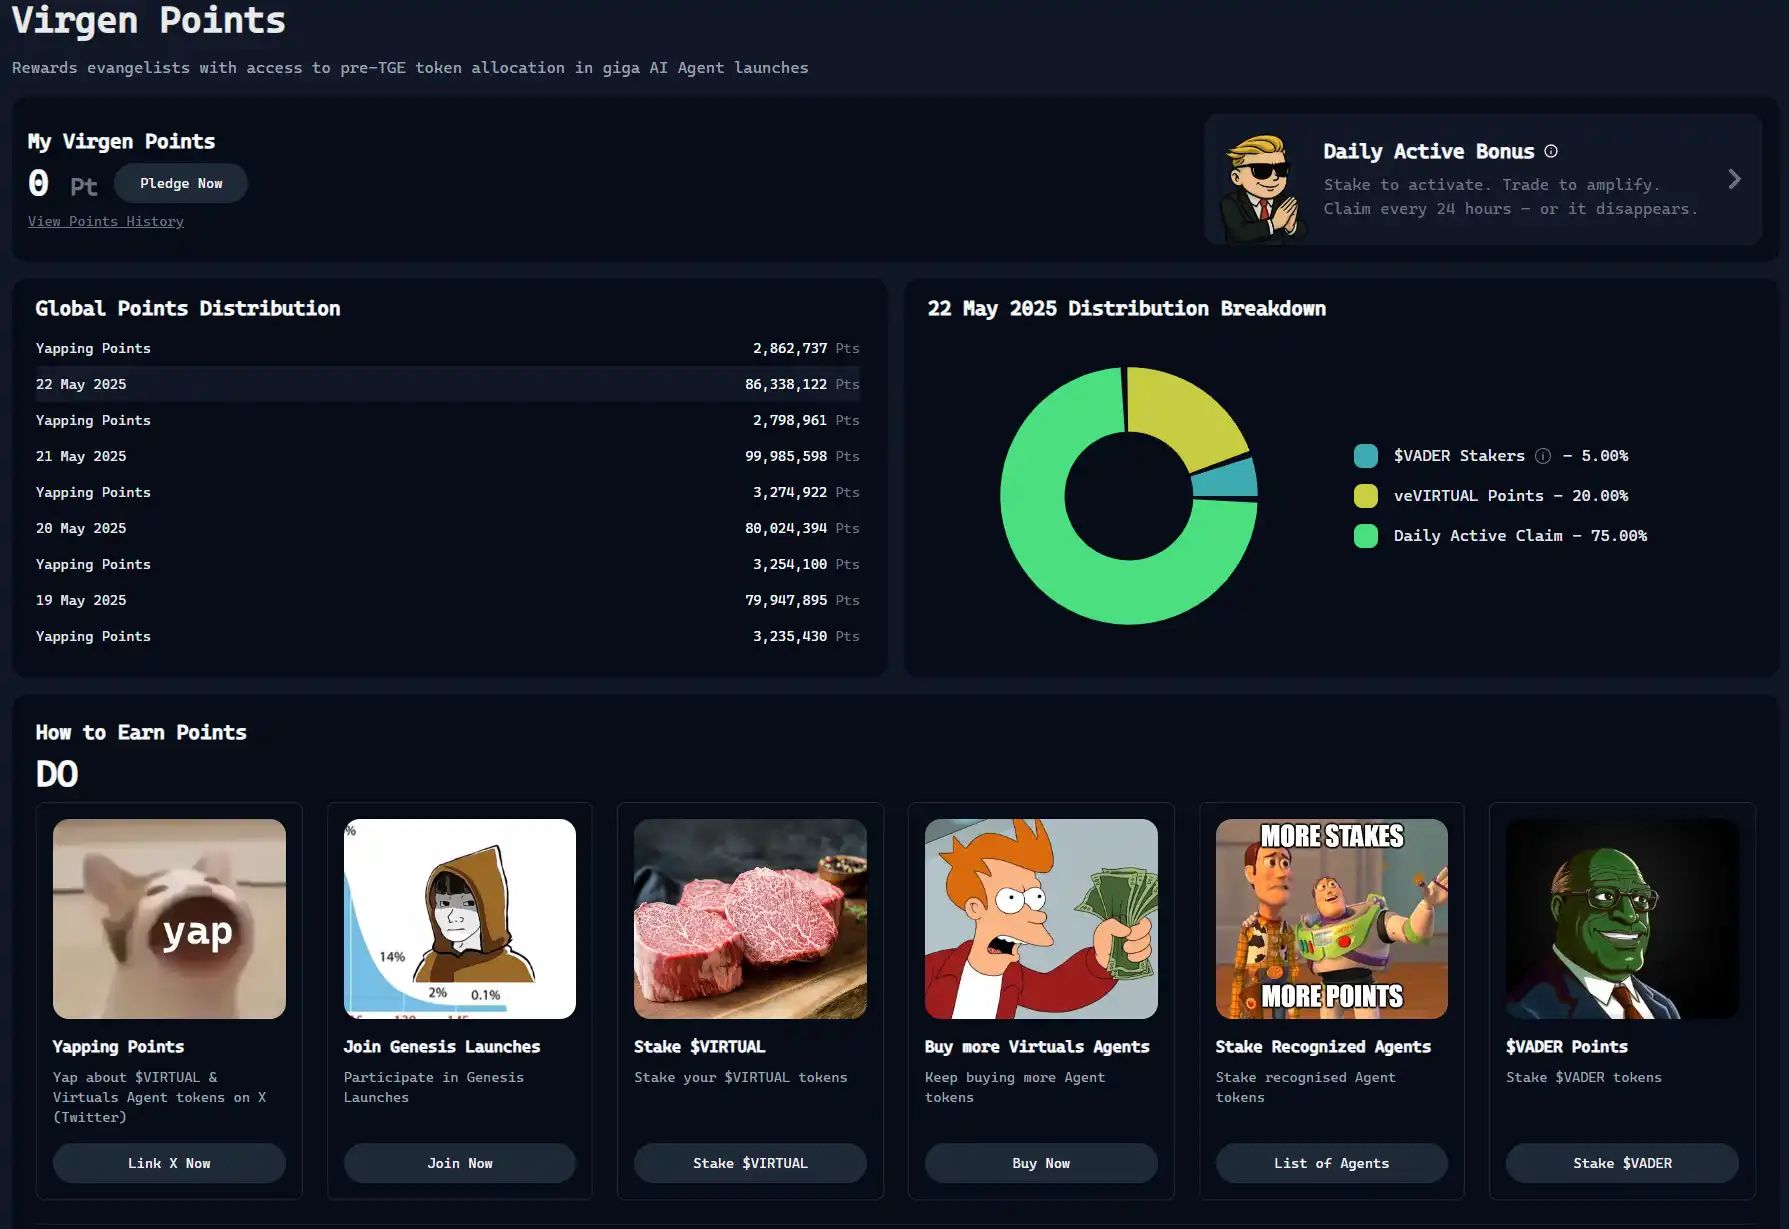Select the 22 May 2025 distribution row
This screenshot has height=1229, width=1789.
(447, 385)
